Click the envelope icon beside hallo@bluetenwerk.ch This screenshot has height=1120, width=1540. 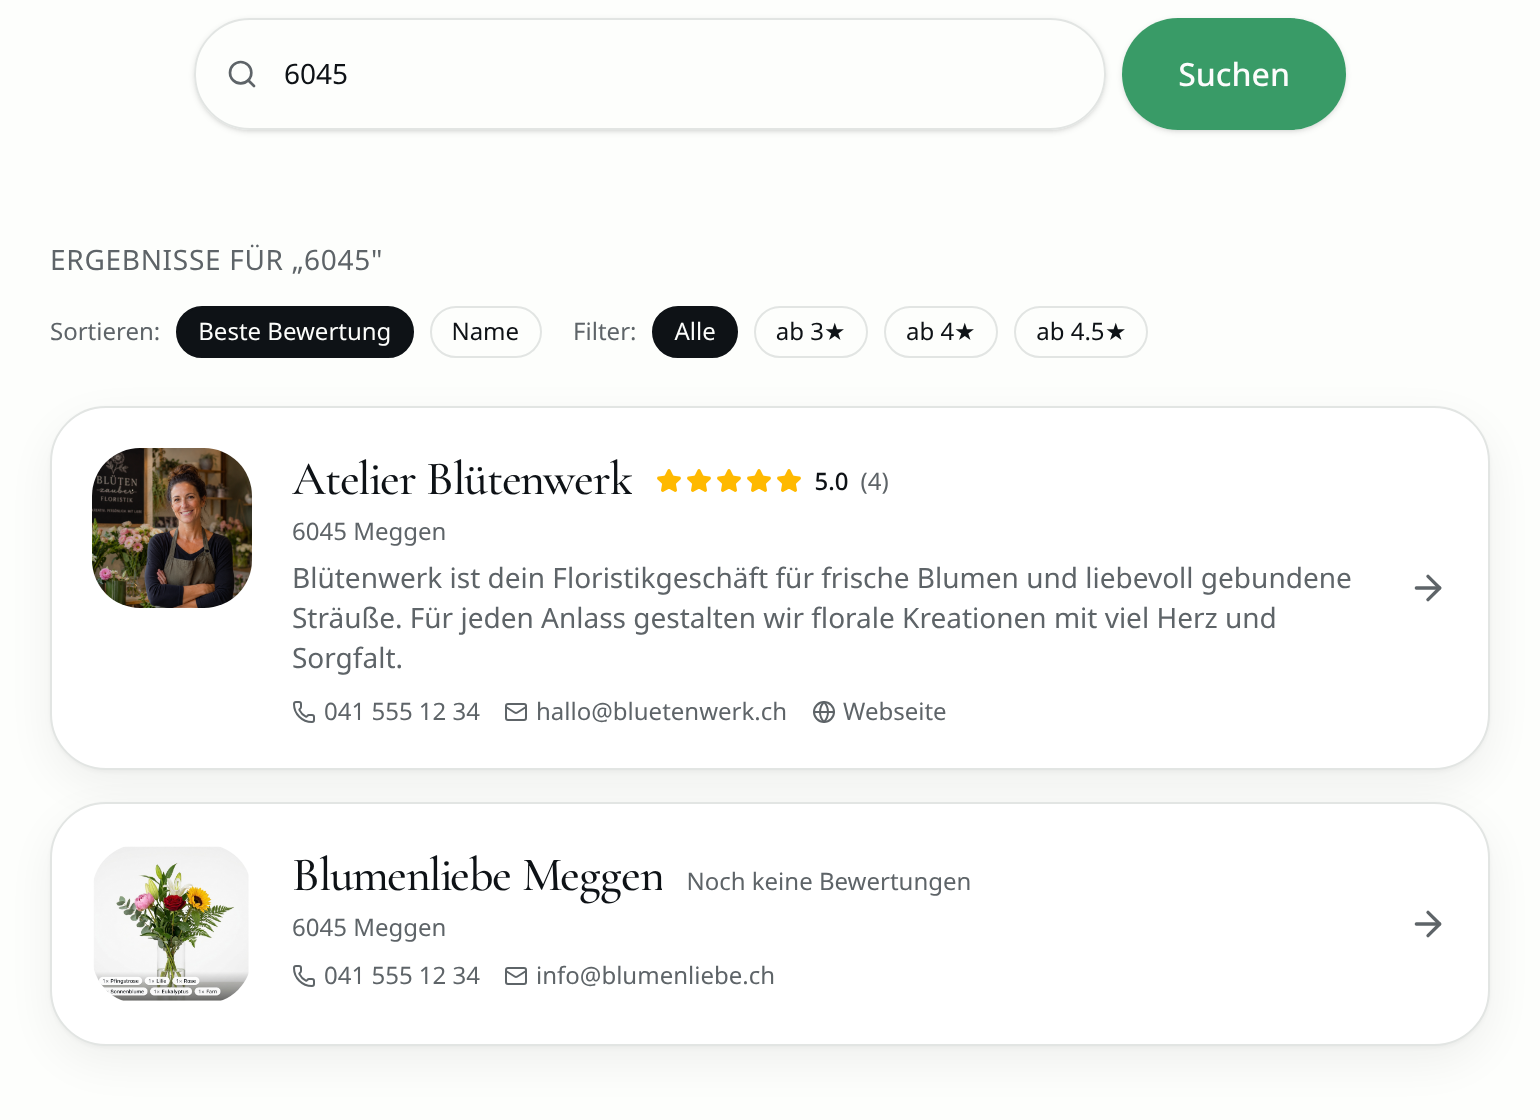point(516,712)
